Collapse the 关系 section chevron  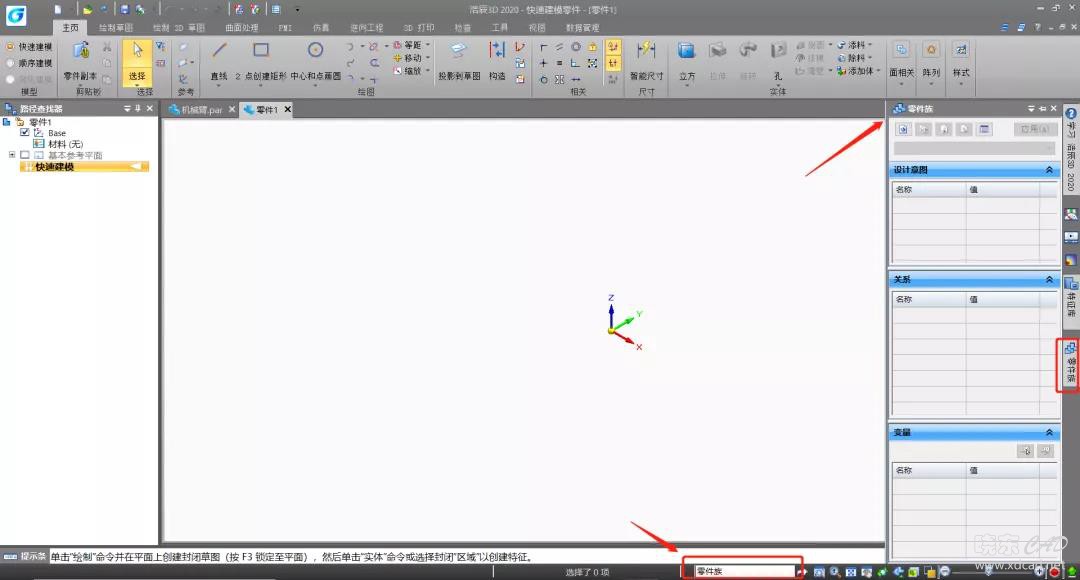point(1049,280)
